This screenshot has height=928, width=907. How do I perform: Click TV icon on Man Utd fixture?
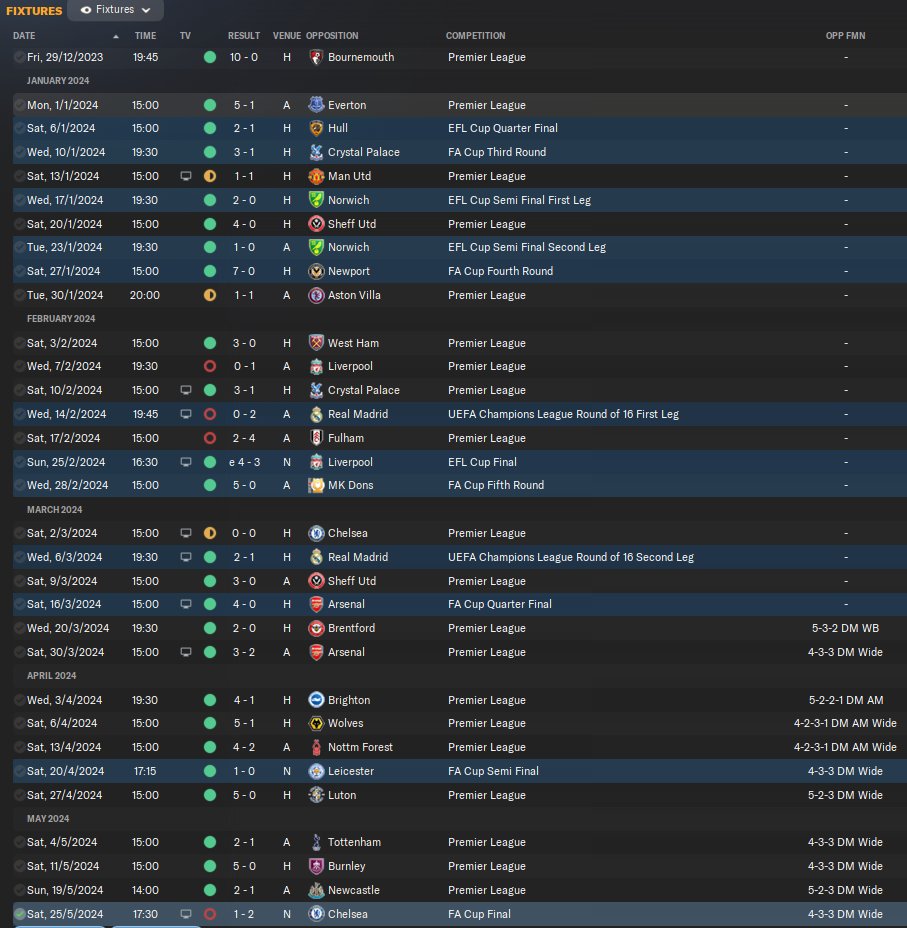[186, 176]
